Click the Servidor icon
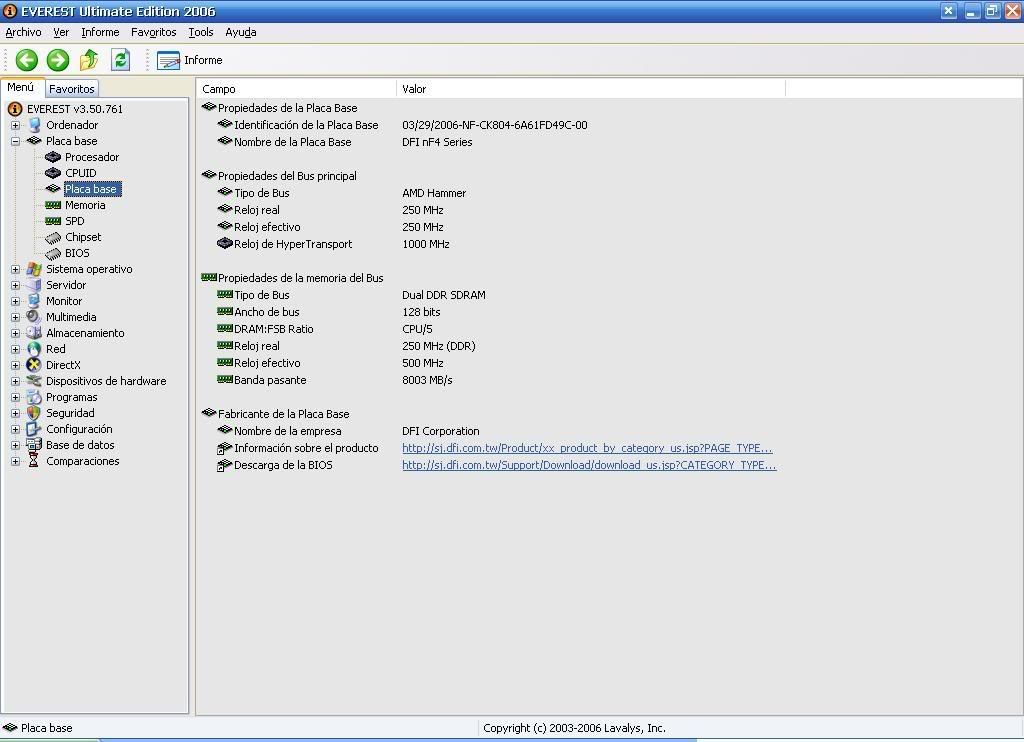1024x742 pixels. tap(34, 285)
